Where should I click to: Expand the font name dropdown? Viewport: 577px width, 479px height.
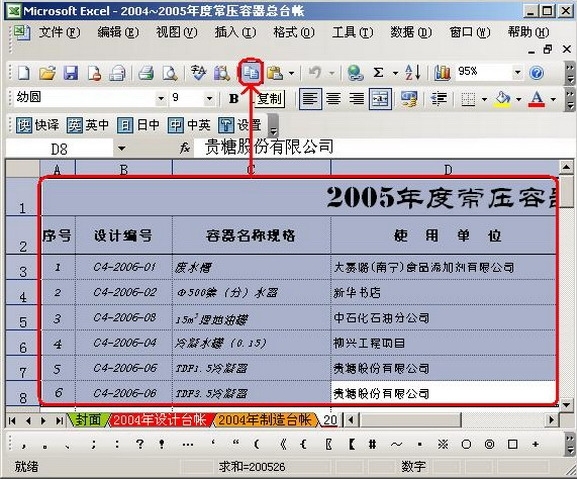pyautogui.click(x=161, y=99)
